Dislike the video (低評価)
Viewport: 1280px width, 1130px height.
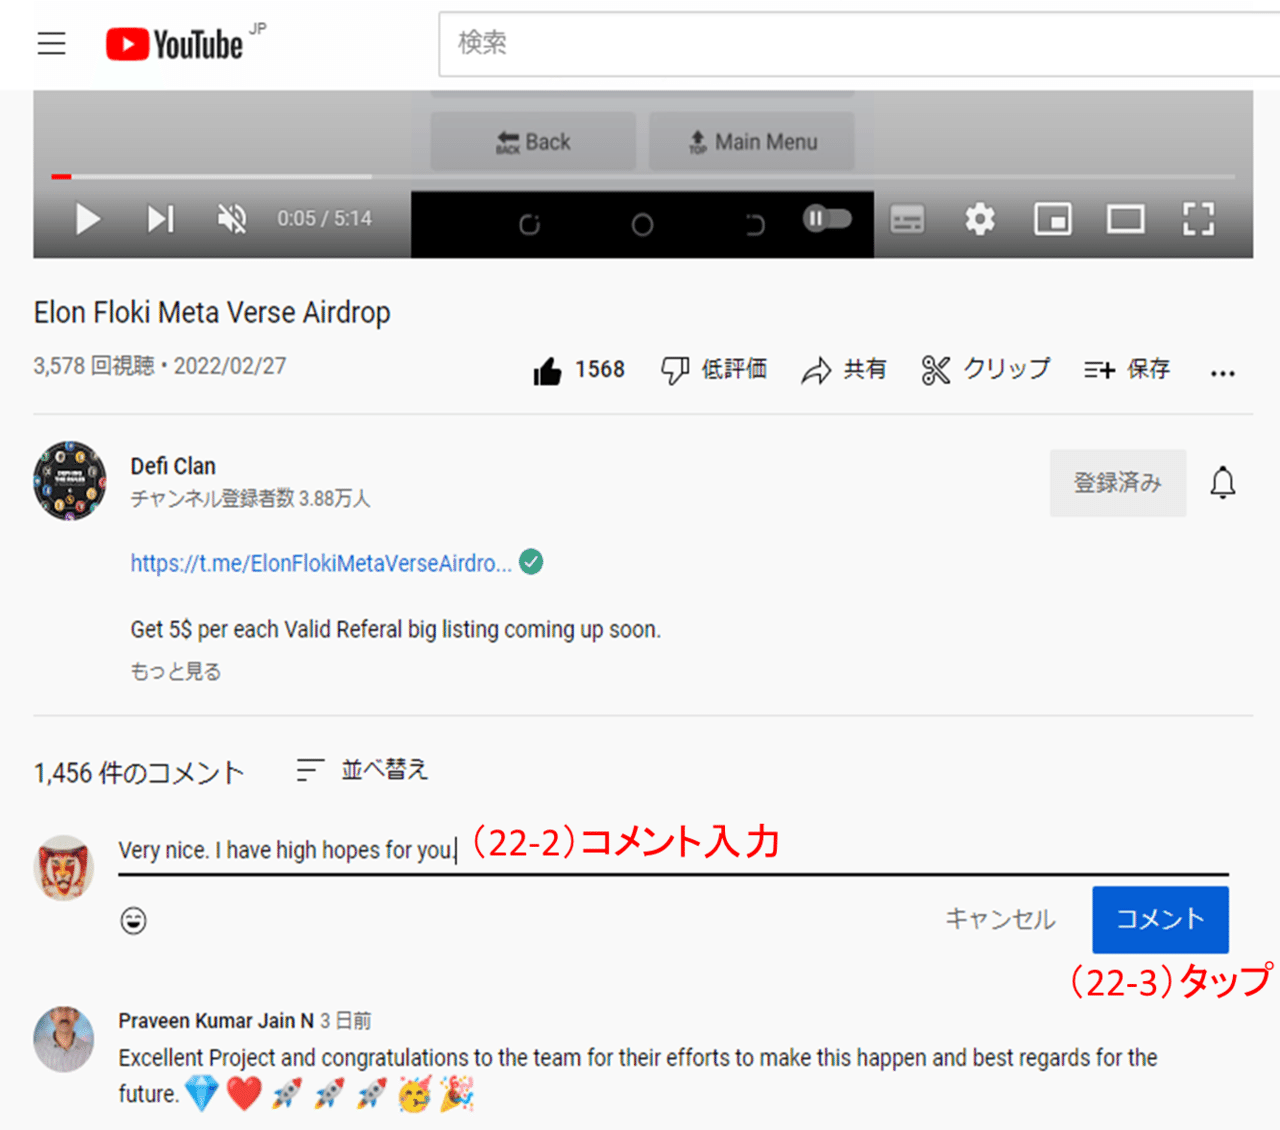[714, 370]
